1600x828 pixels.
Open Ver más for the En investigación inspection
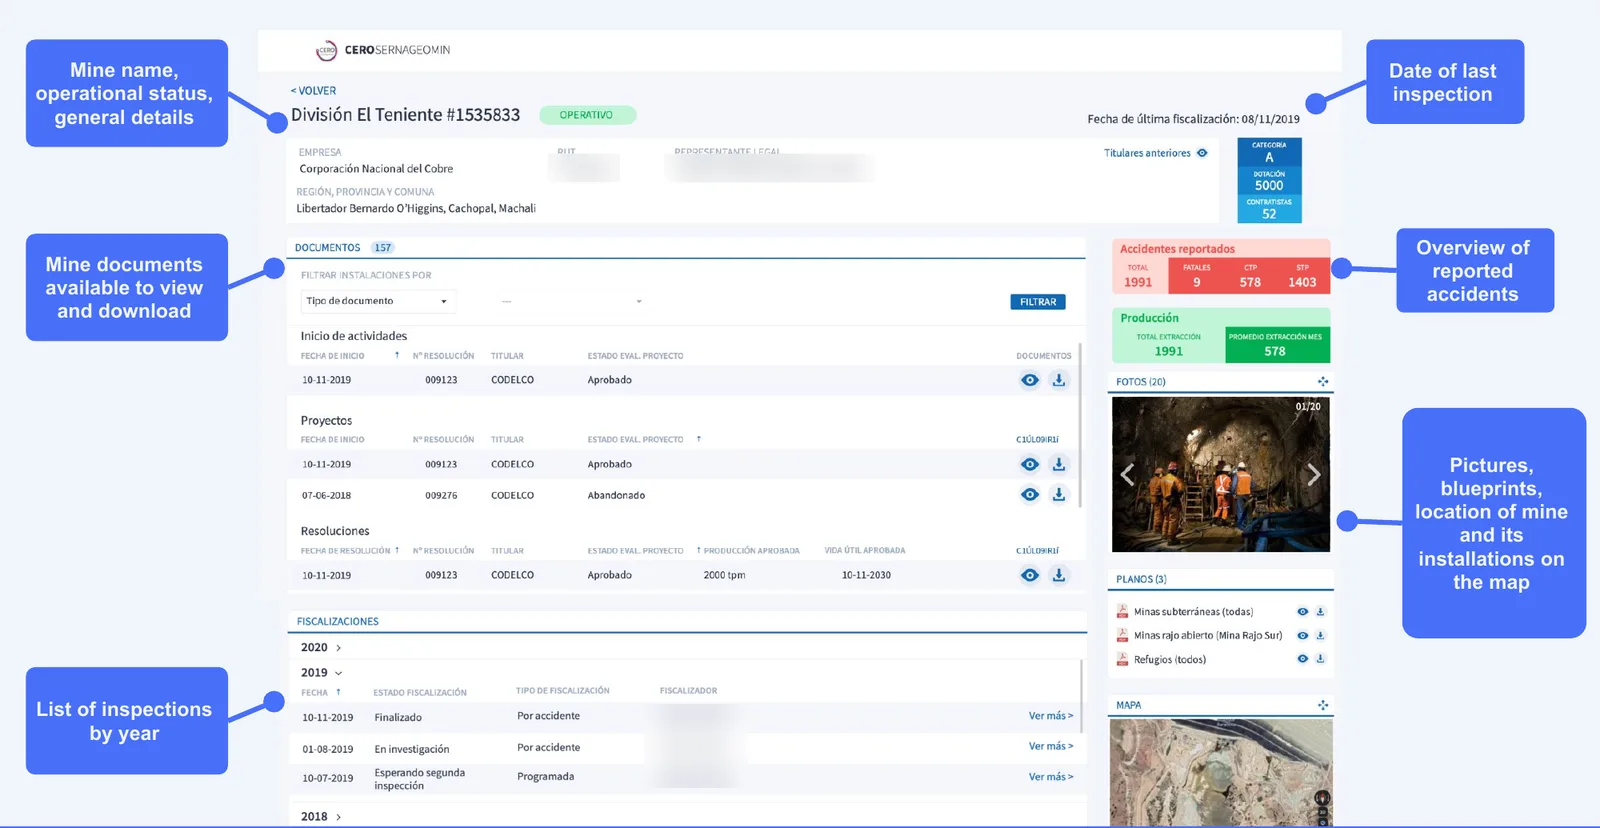pyautogui.click(x=1051, y=747)
